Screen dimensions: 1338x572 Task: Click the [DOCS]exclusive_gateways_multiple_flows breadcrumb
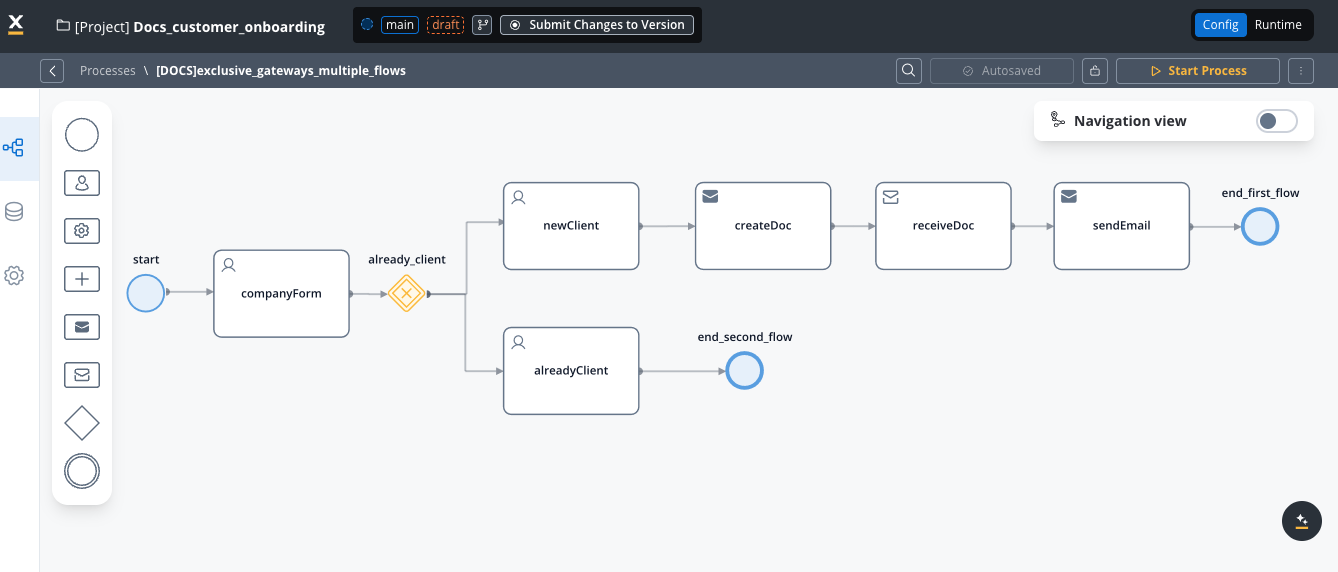[x=281, y=71]
